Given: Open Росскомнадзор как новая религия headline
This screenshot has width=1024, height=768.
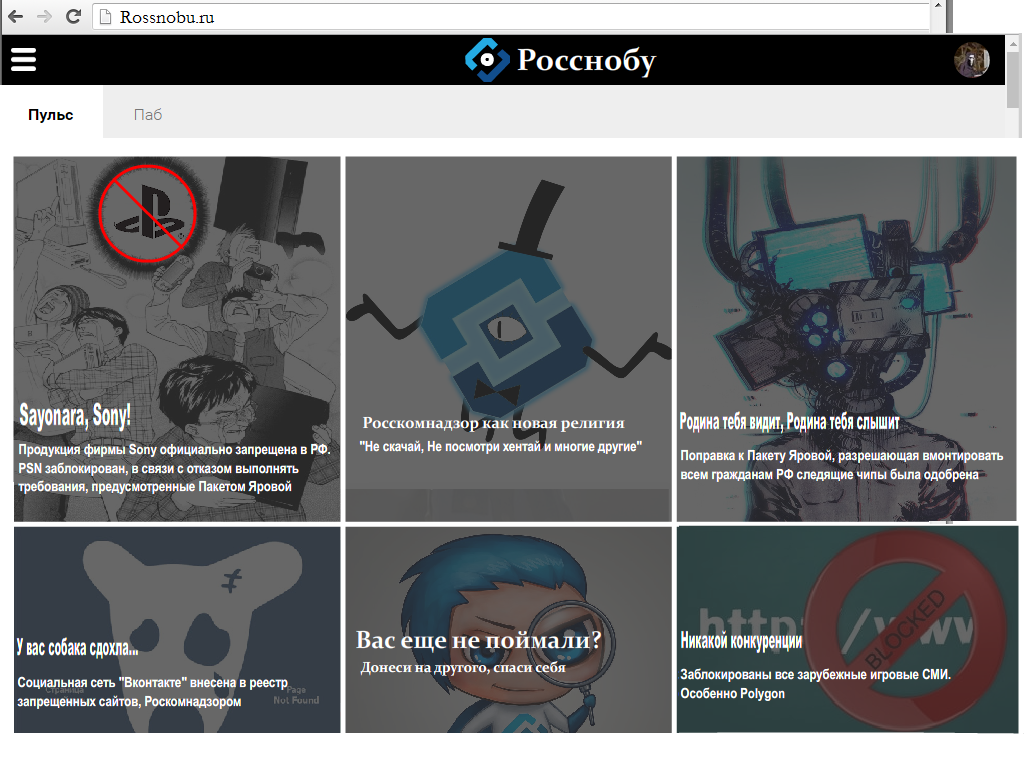Looking at the screenshot, I should coord(494,423).
